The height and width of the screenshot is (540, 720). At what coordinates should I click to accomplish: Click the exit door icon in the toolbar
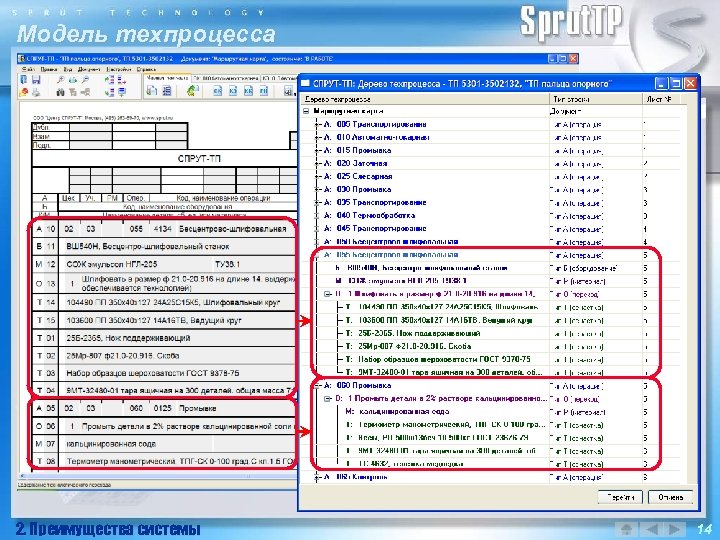[23, 79]
